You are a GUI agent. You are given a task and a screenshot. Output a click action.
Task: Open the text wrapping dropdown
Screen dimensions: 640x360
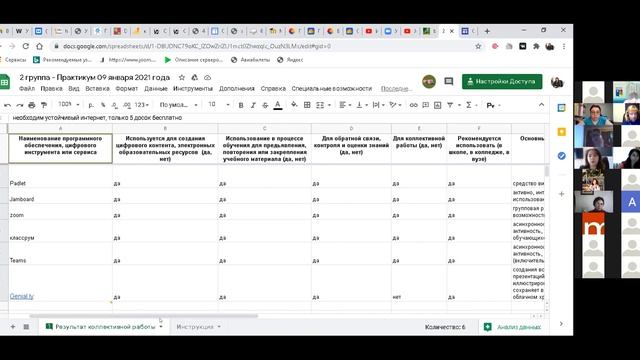[x=379, y=105]
